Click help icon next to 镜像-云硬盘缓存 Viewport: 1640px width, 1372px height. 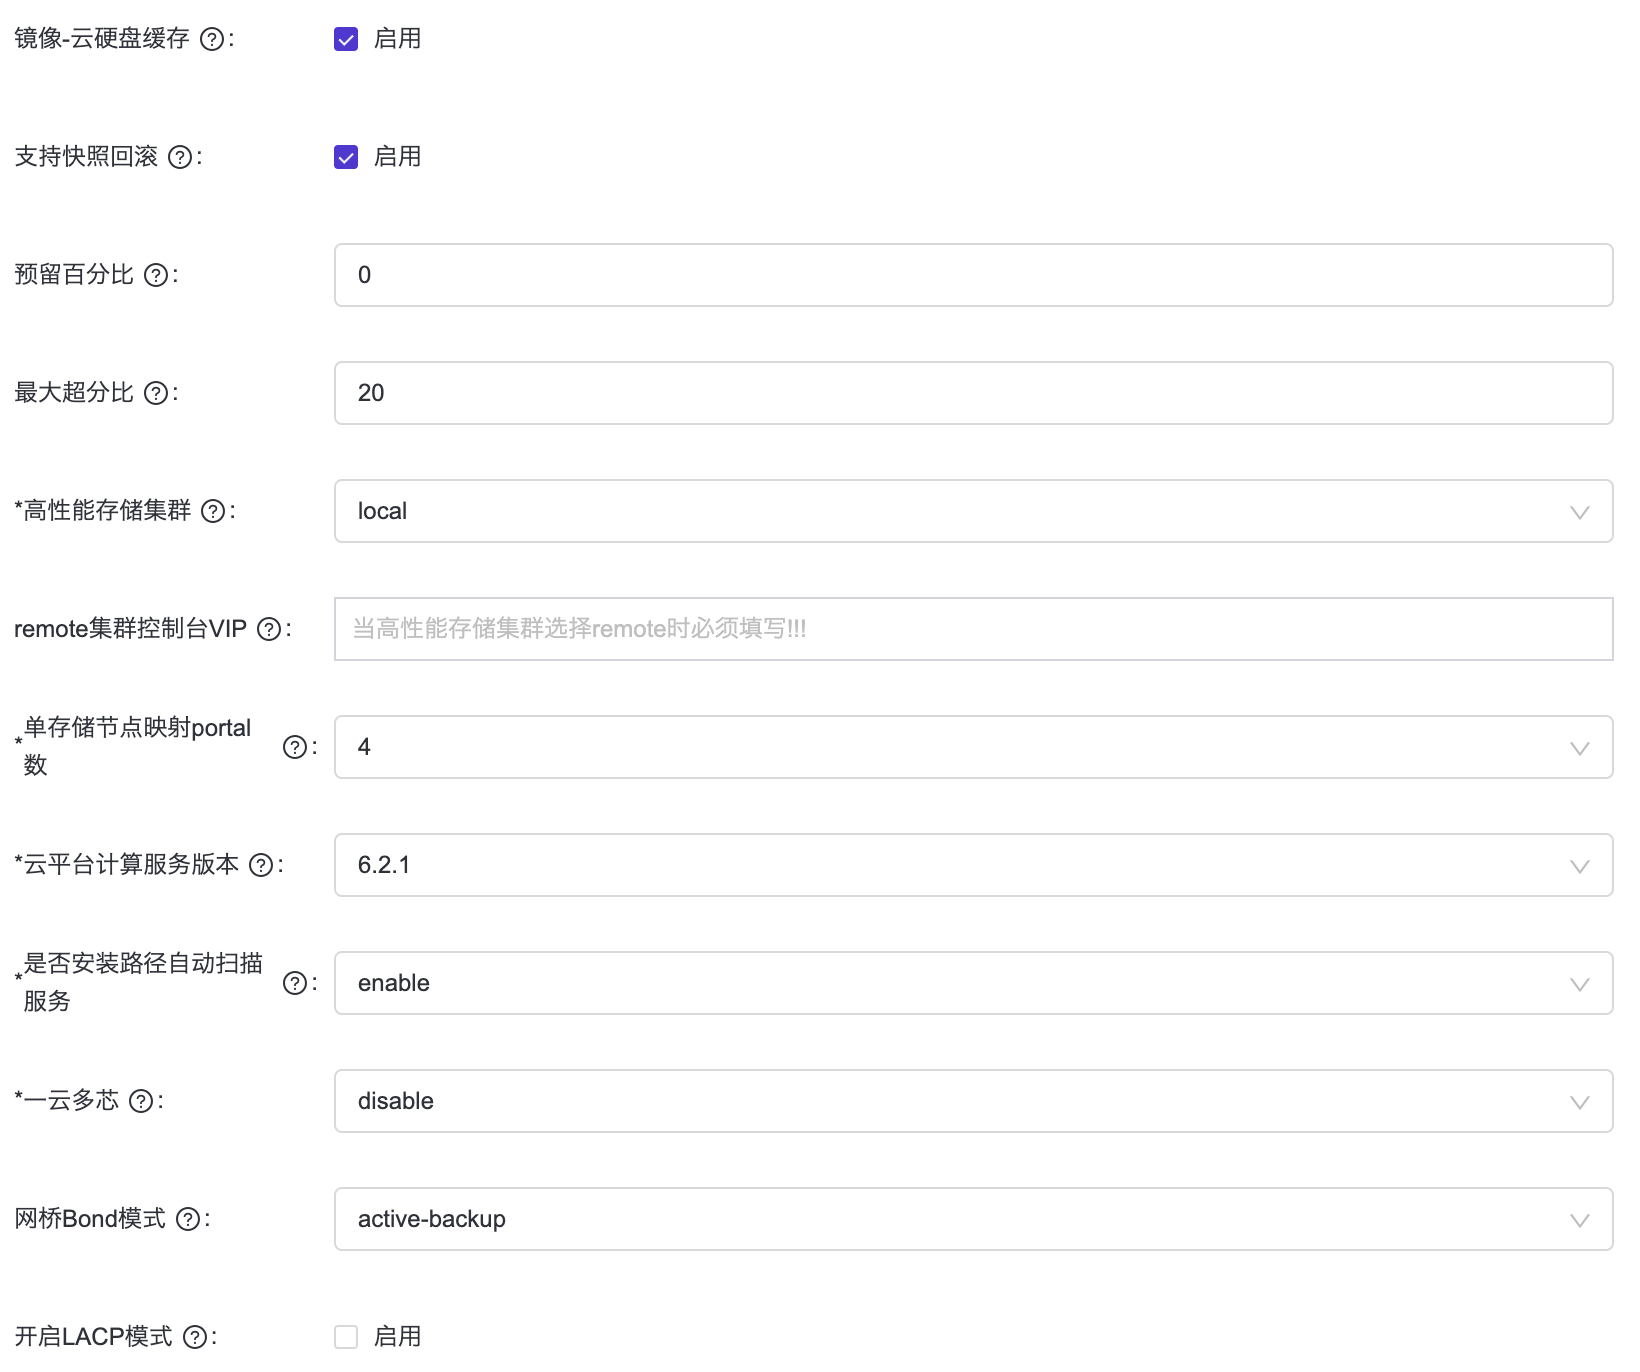(212, 39)
